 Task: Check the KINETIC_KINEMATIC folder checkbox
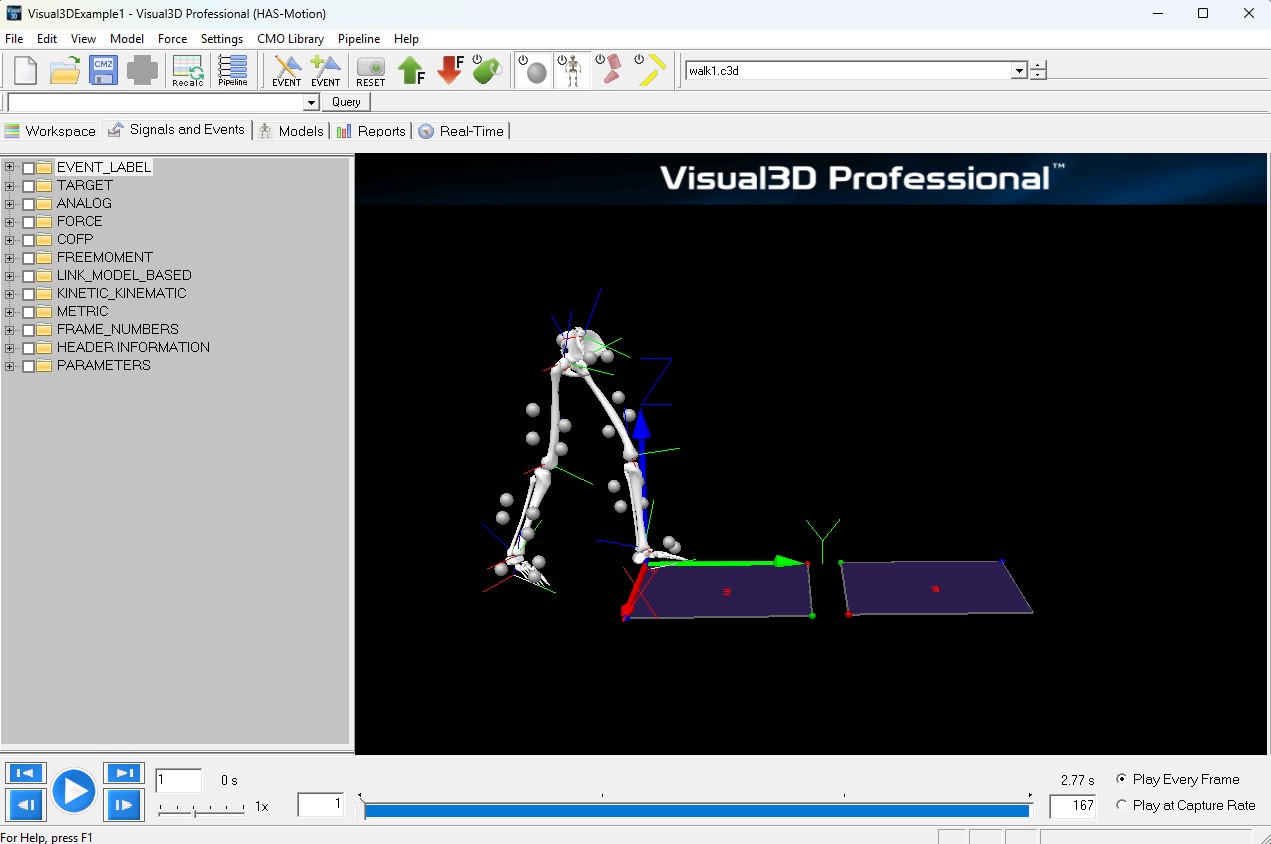click(x=28, y=294)
